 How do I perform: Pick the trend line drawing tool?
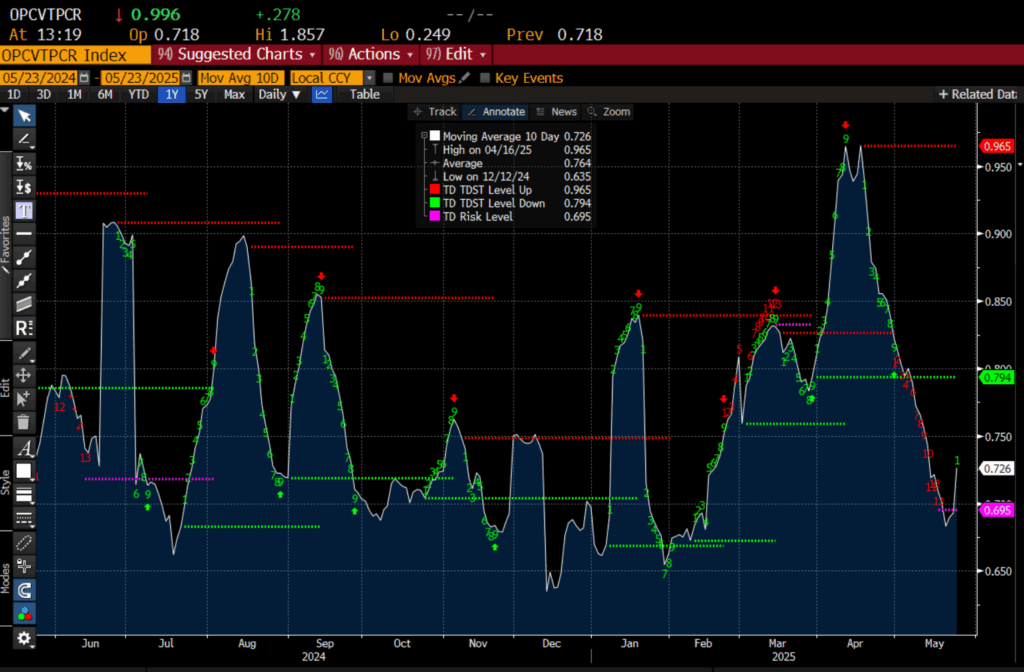pyautogui.click(x=24, y=139)
